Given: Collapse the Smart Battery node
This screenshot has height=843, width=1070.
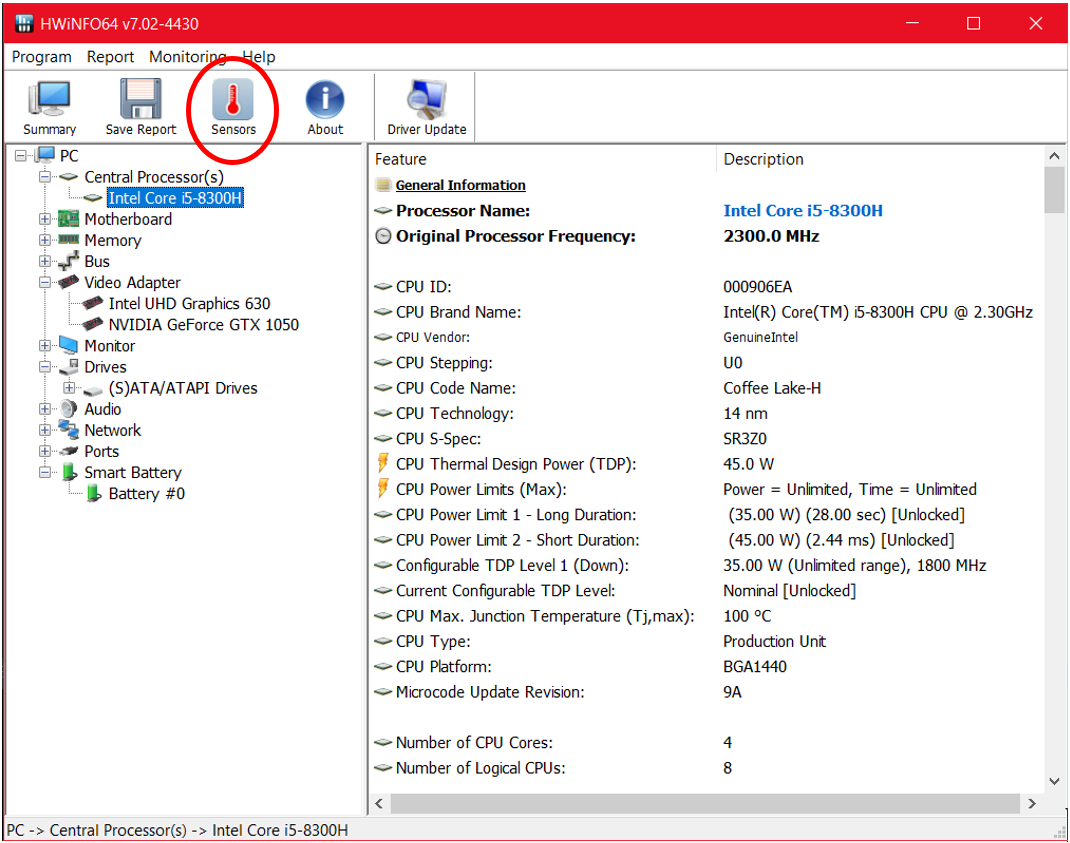Looking at the screenshot, I should 45,473.
